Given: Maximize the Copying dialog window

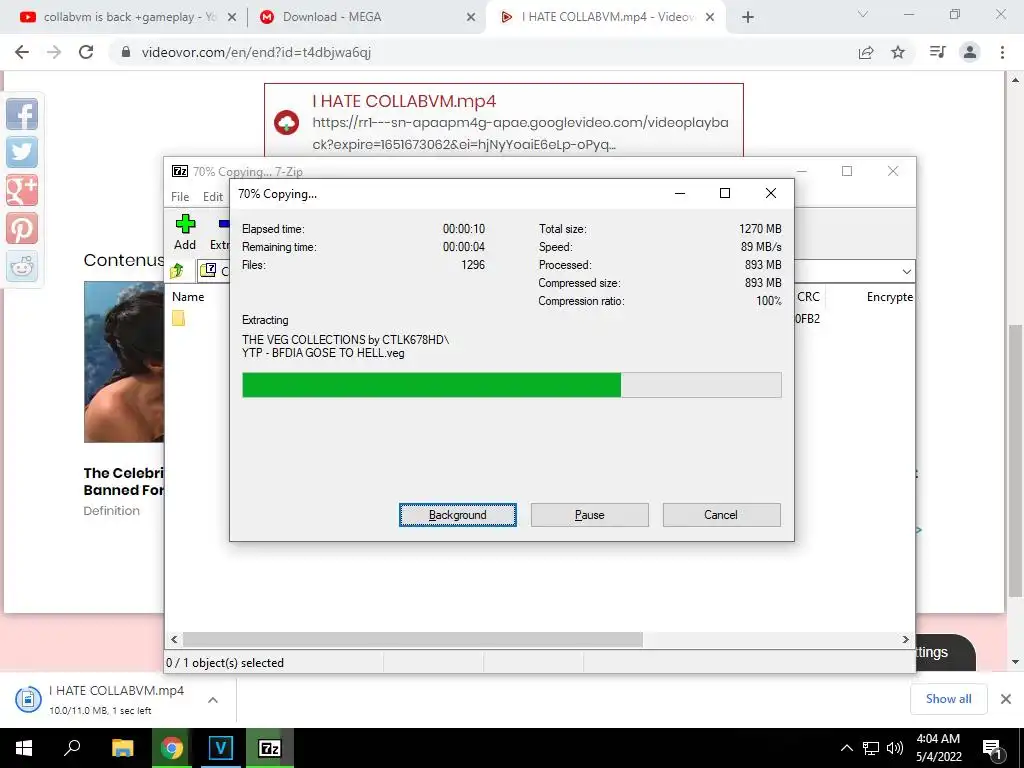Looking at the screenshot, I should 724,193.
